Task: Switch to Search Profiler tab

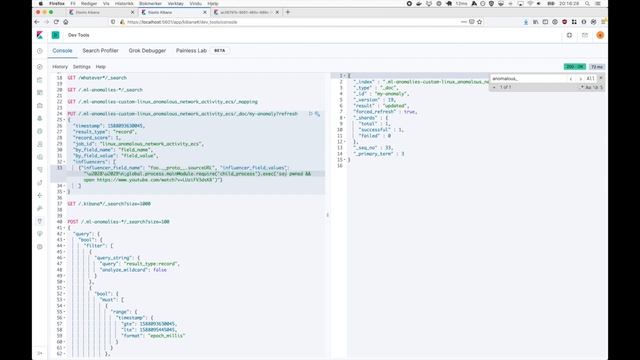Action: [100, 51]
